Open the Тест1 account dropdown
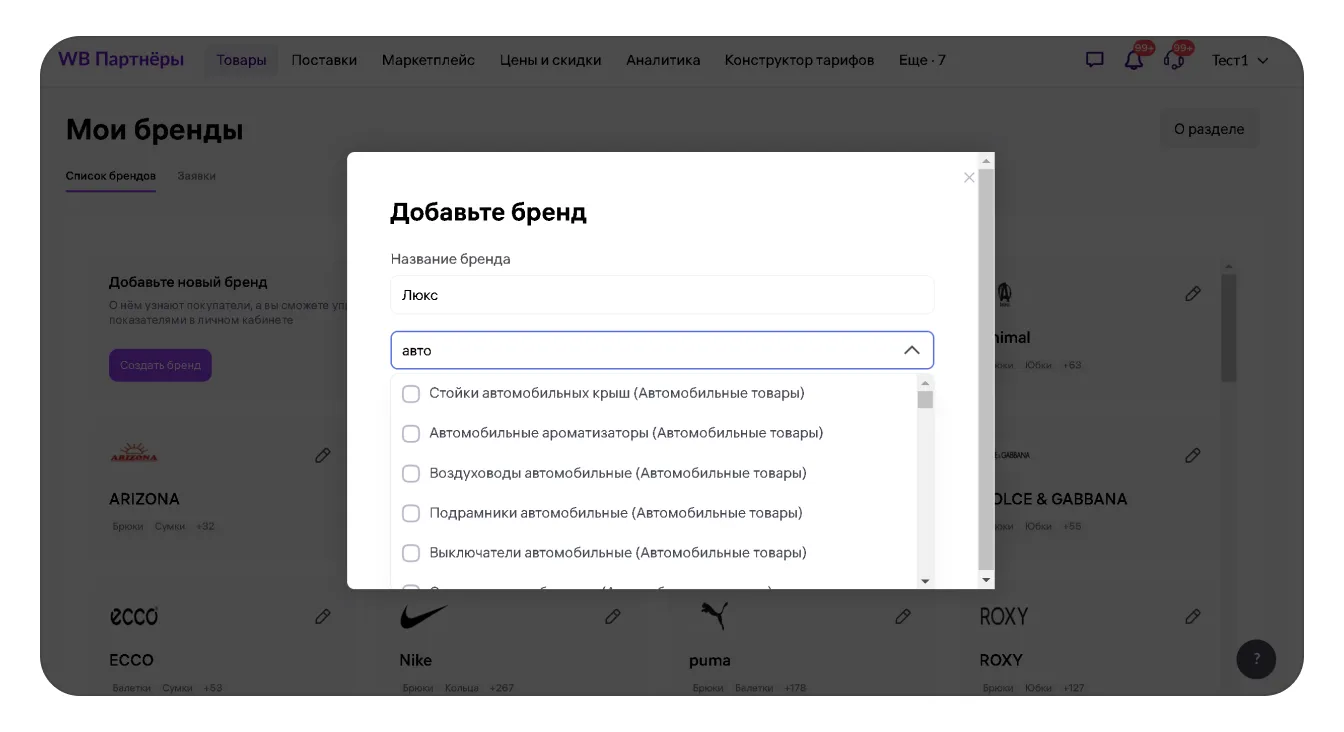Image resolution: width=1344 pixels, height=732 pixels. point(1240,60)
